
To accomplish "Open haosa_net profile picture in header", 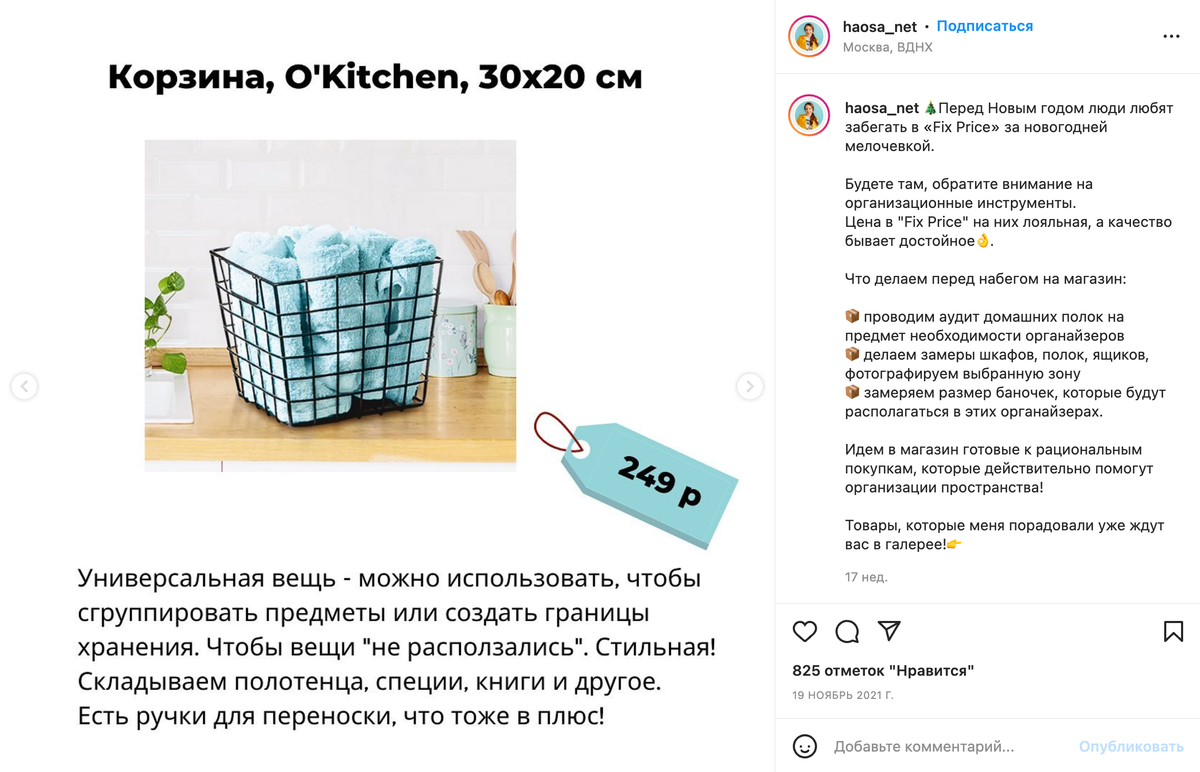I will (x=809, y=36).
